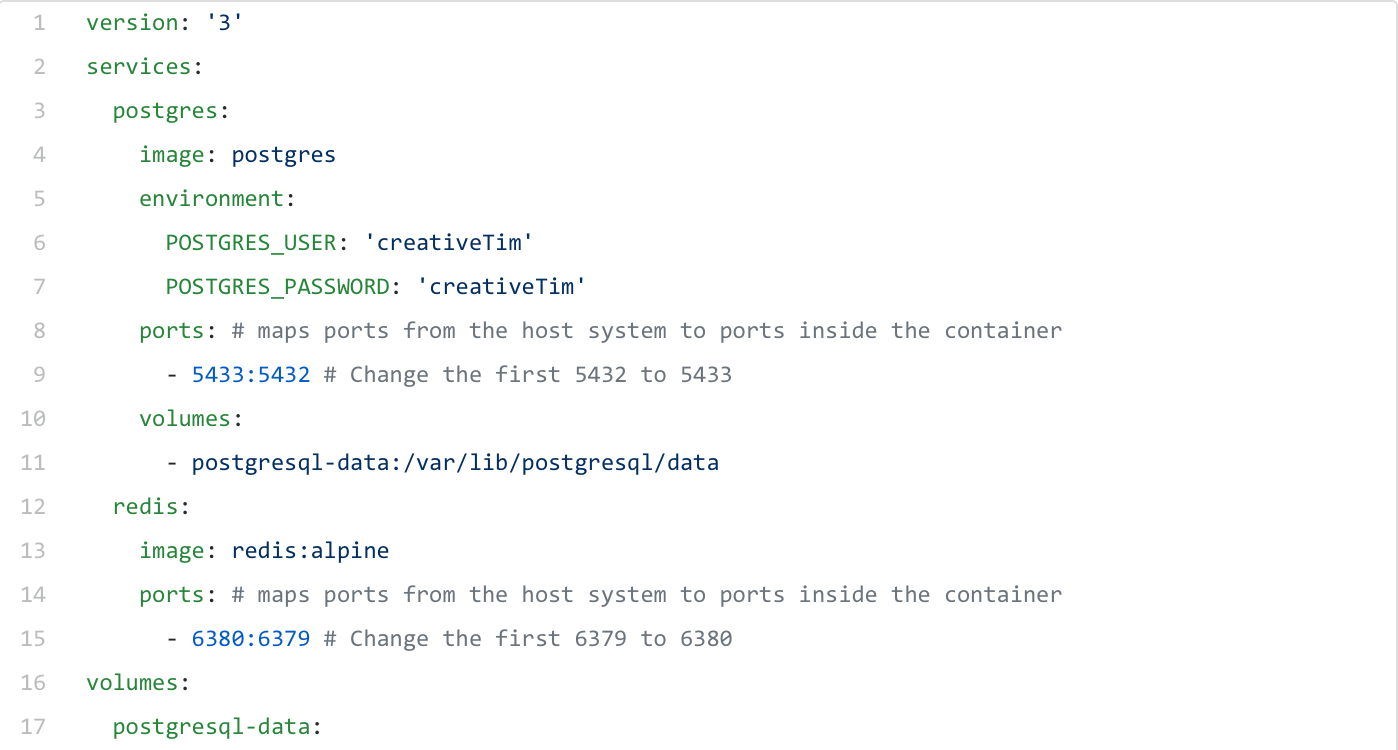The image size is (1398, 750).
Task: Click the postgres ports mapping comment on line 8
Action: (x=646, y=330)
